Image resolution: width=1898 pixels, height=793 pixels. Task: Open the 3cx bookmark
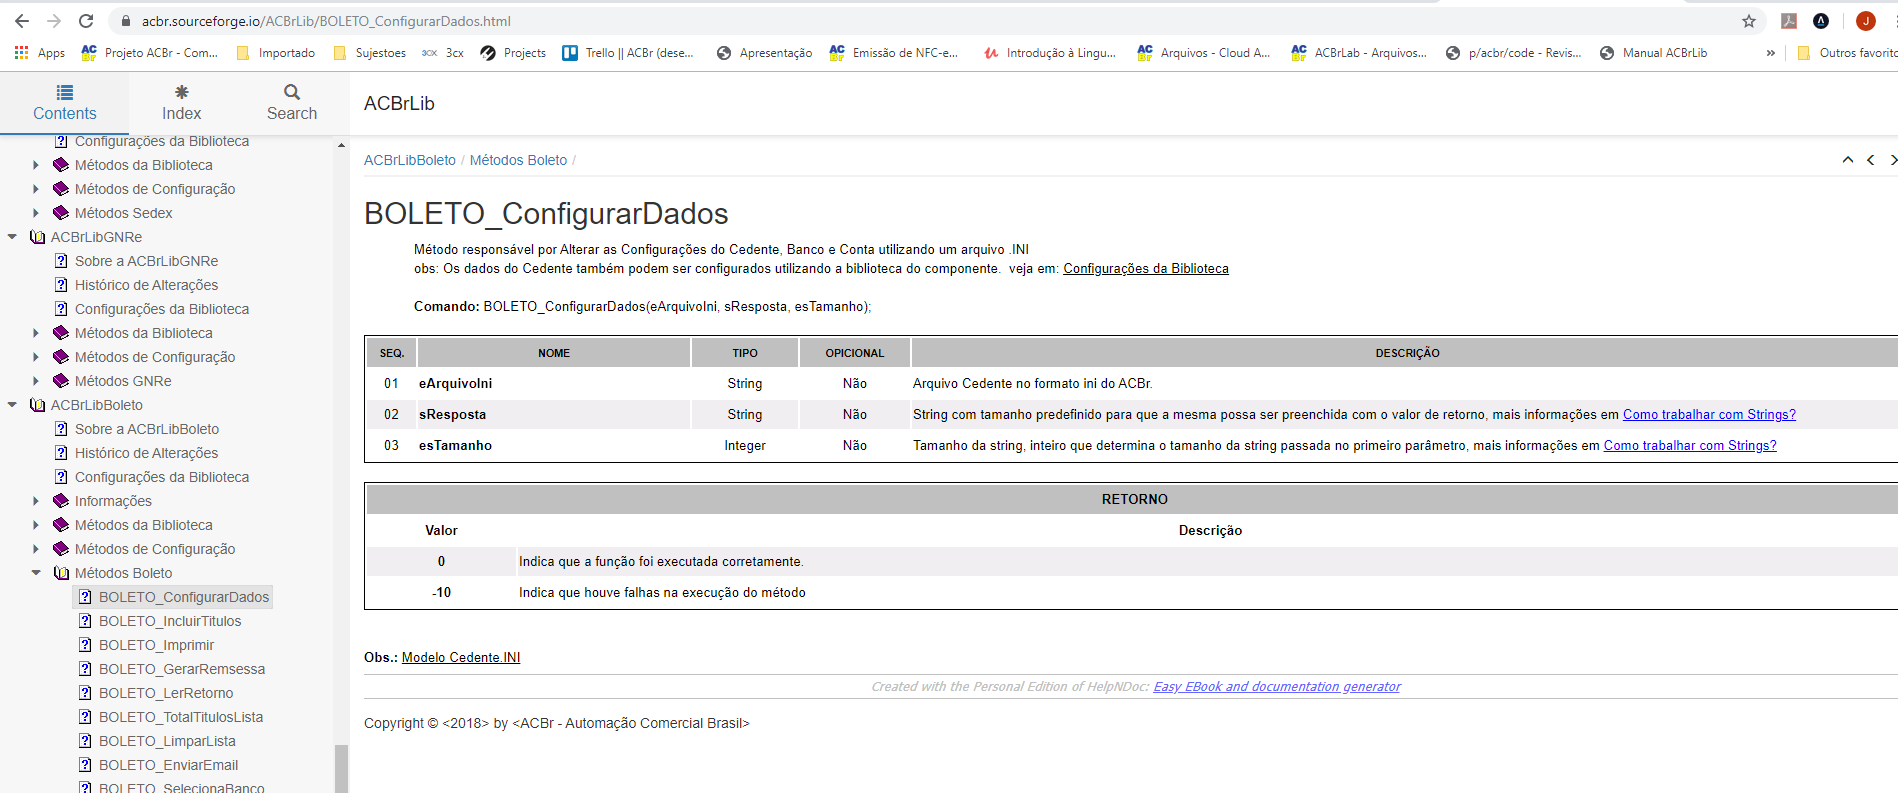(443, 53)
